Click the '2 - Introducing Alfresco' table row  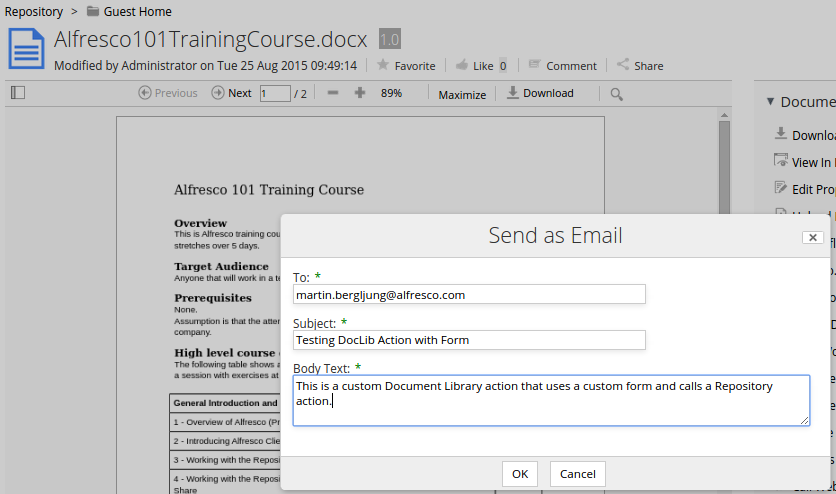[226, 441]
